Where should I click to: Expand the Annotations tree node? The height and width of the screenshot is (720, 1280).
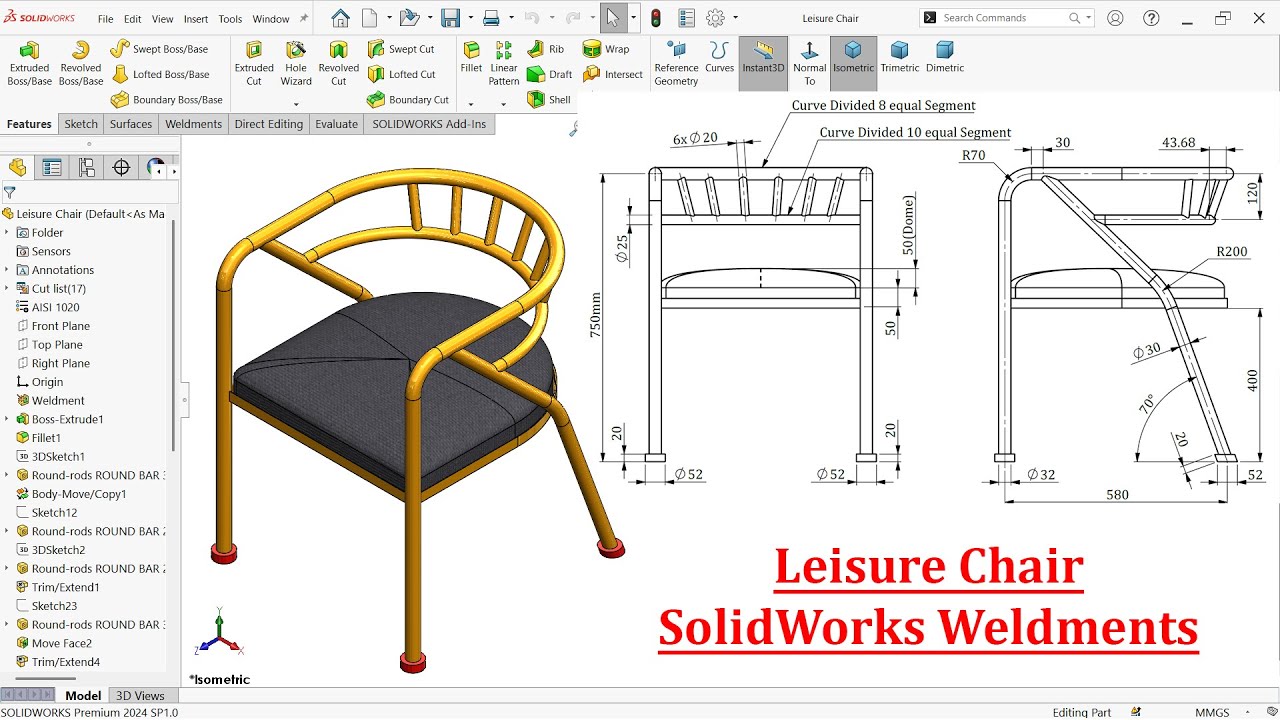click(x=6, y=270)
